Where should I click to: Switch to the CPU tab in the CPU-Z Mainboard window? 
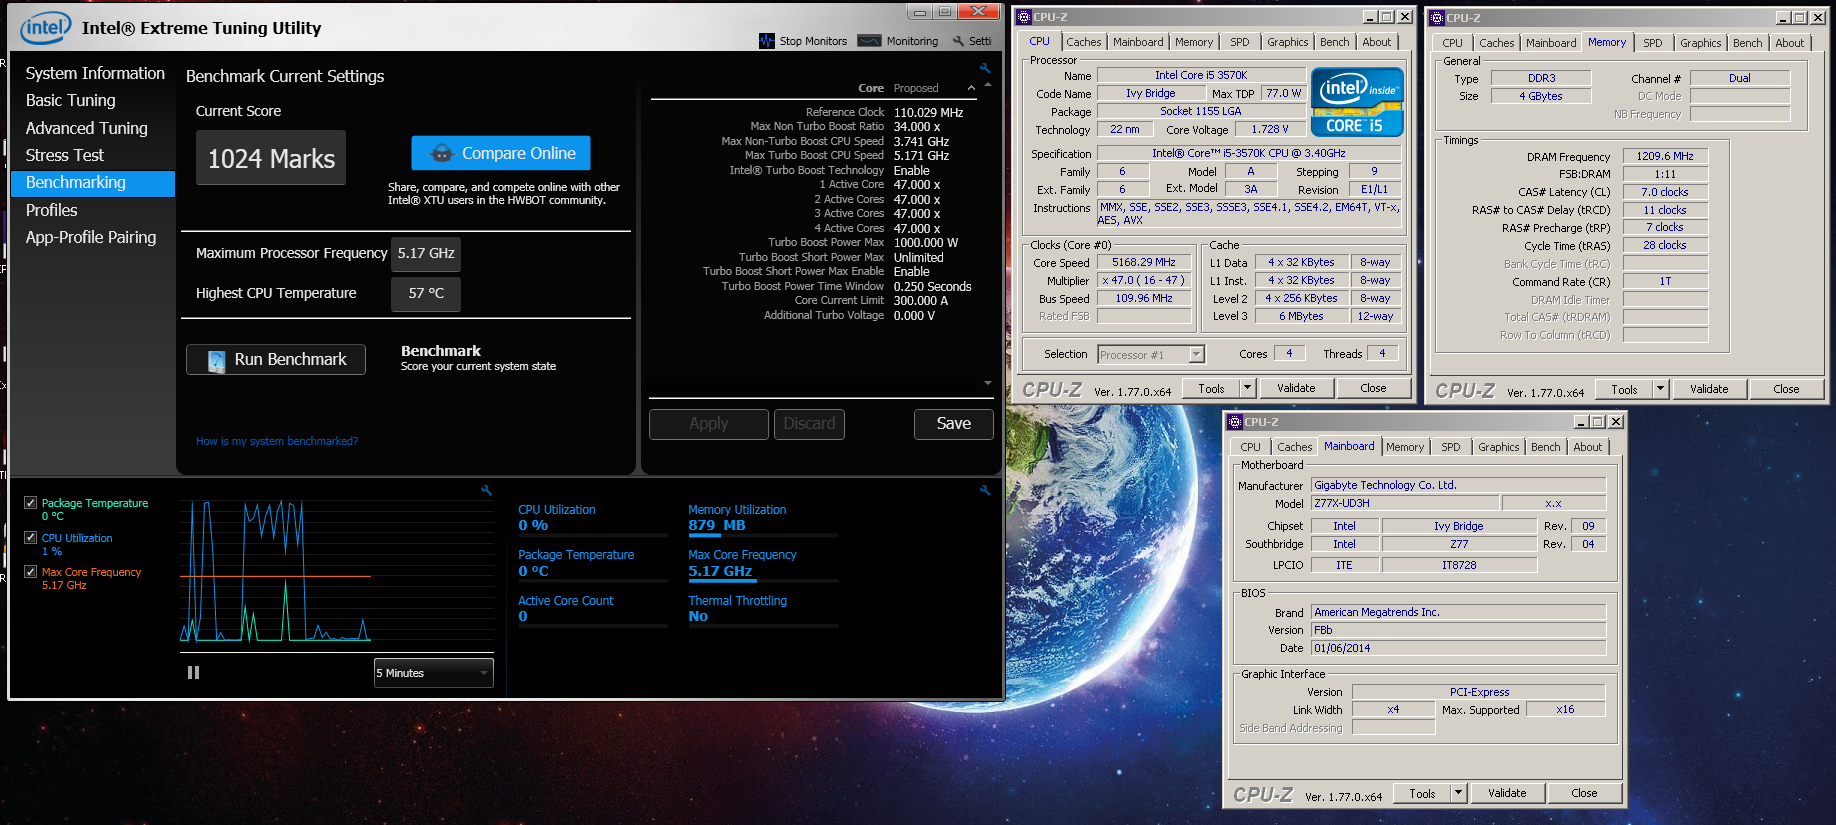tap(1250, 447)
